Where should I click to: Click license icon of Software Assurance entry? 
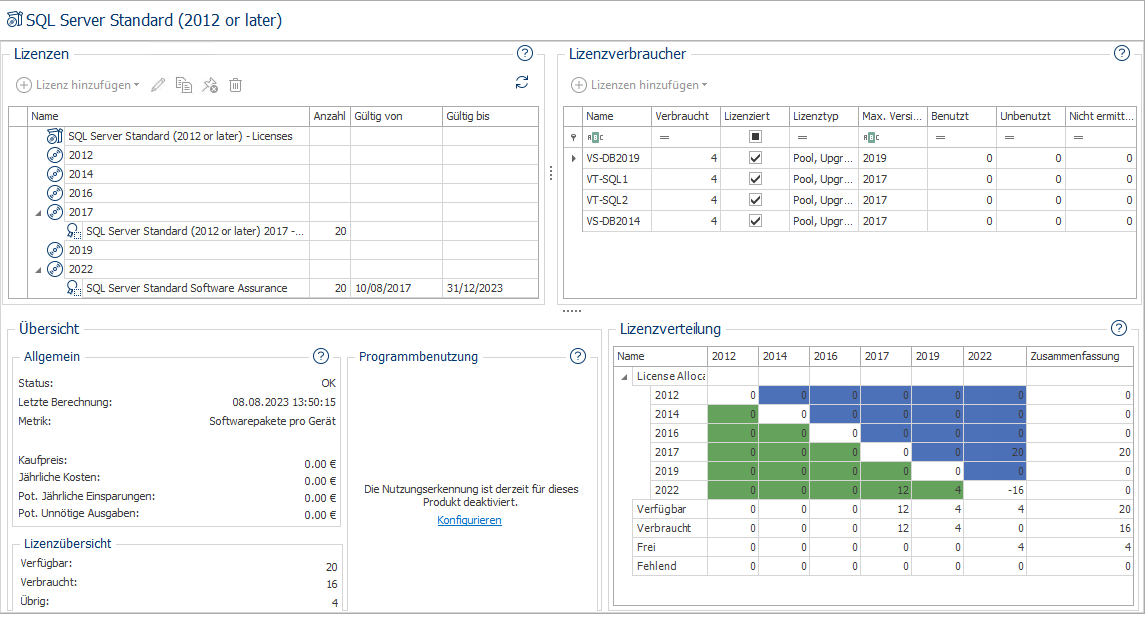(x=73, y=289)
